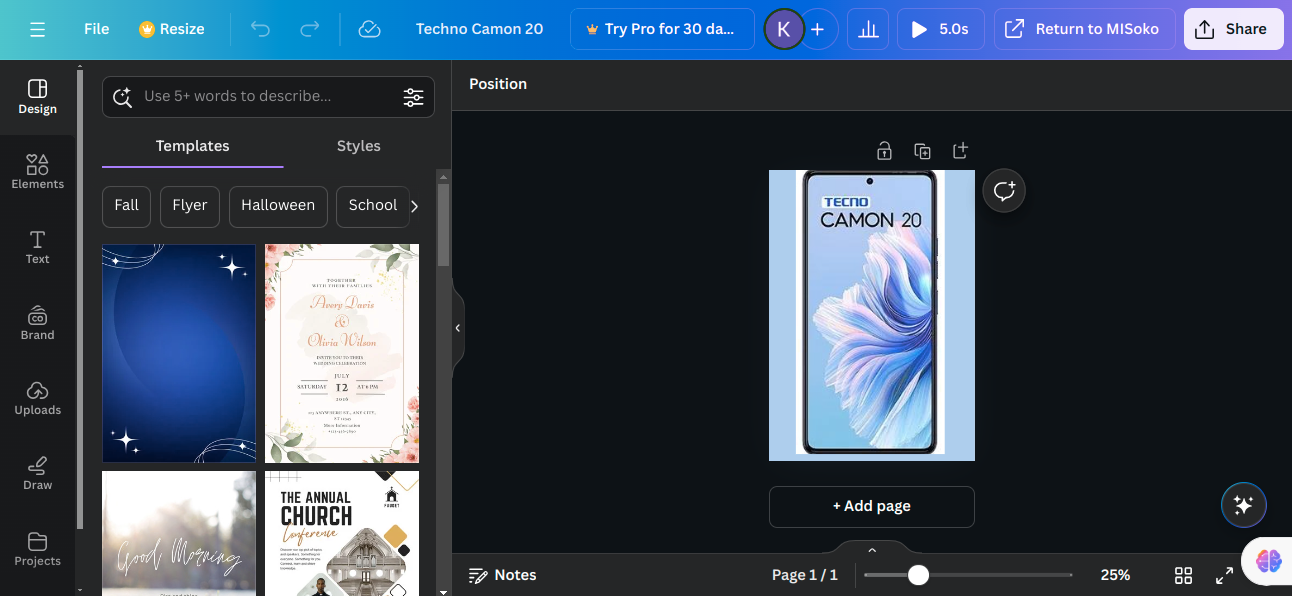Open the Projects sidebar panel
This screenshot has width=1292, height=596.
tap(37, 549)
